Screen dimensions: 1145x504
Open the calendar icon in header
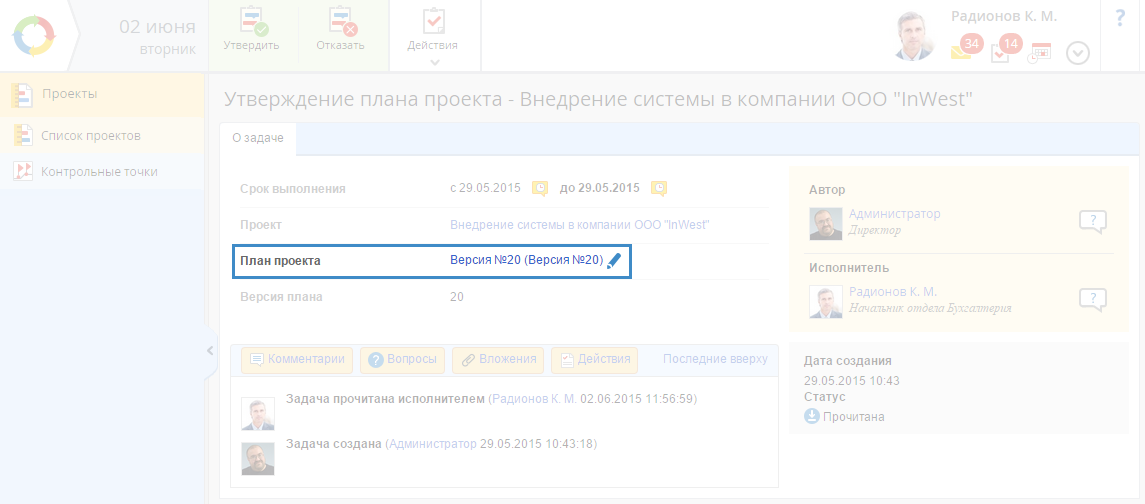click(x=1040, y=52)
